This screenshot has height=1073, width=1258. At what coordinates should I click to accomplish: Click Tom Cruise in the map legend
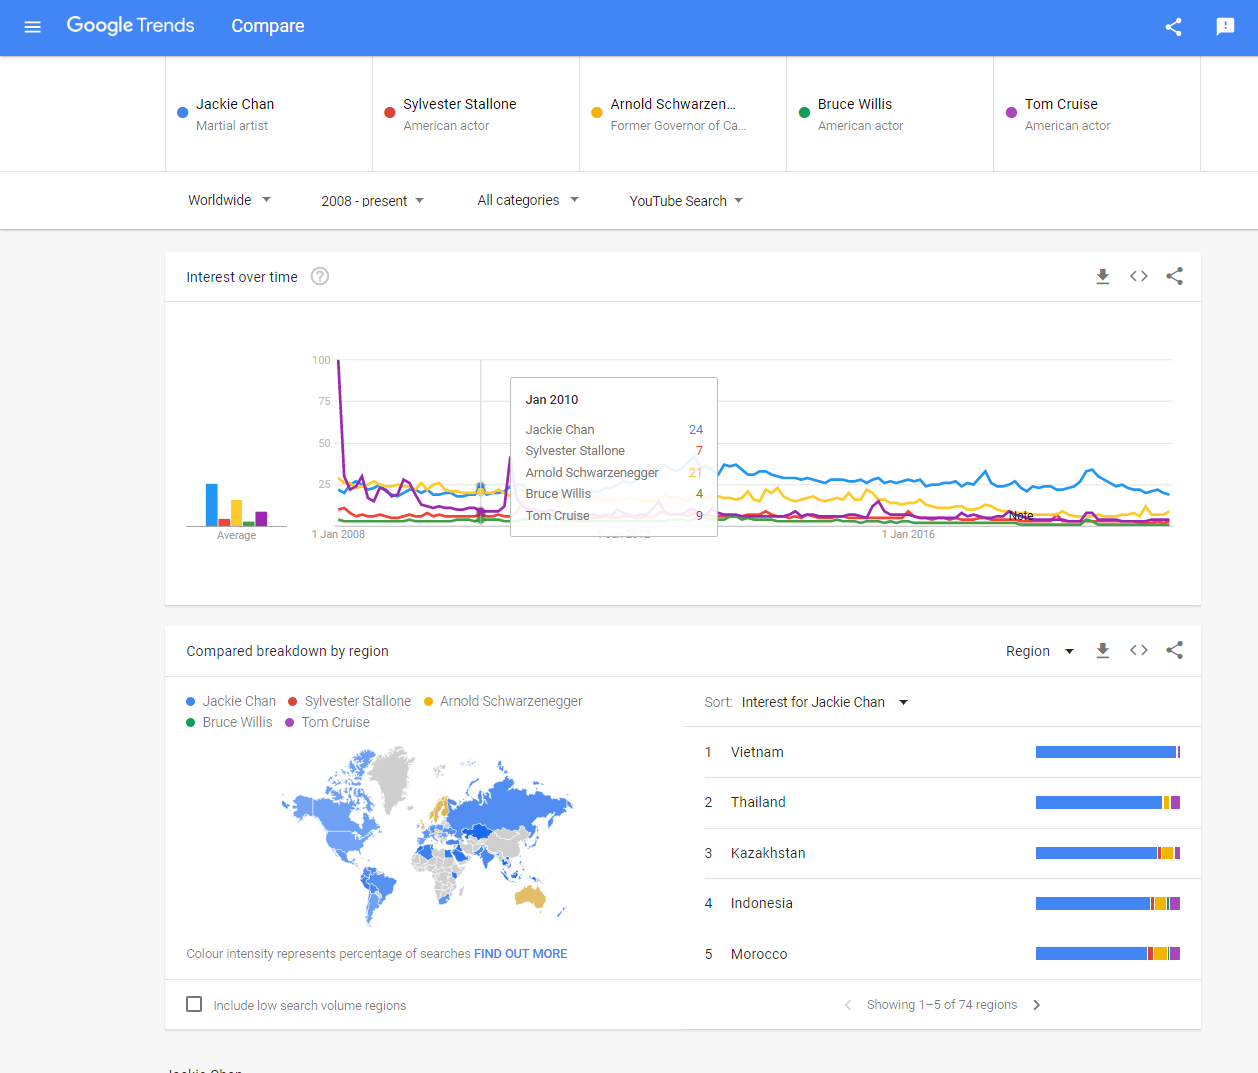pos(327,722)
